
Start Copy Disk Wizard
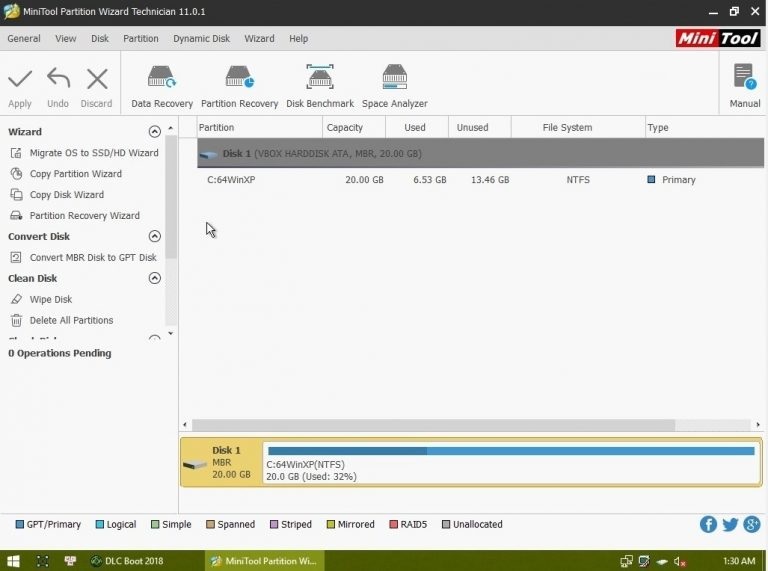click(x=57, y=194)
